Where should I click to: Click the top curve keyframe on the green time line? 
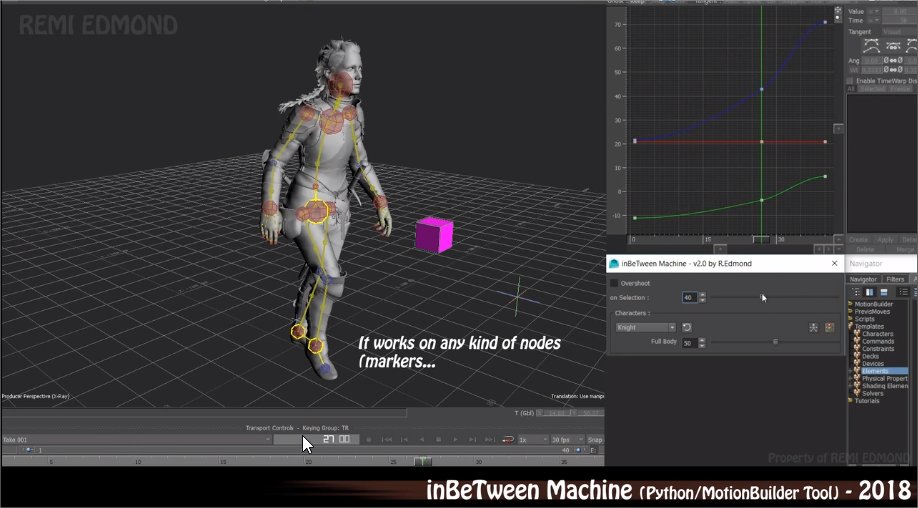coord(762,90)
